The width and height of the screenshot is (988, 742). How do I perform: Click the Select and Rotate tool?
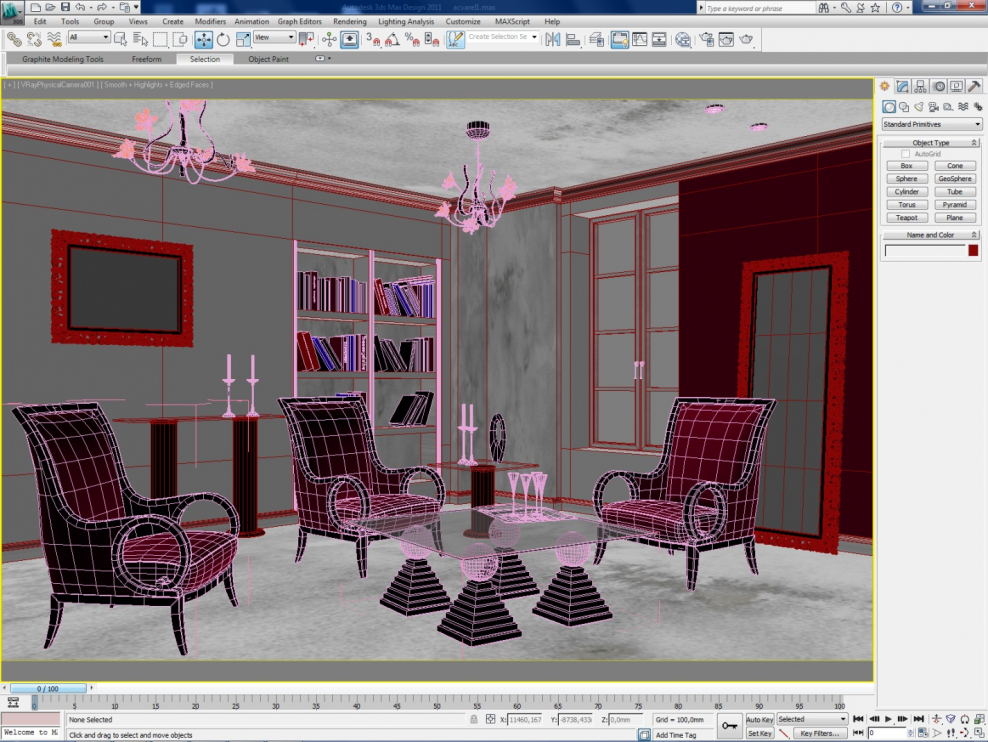click(223, 40)
